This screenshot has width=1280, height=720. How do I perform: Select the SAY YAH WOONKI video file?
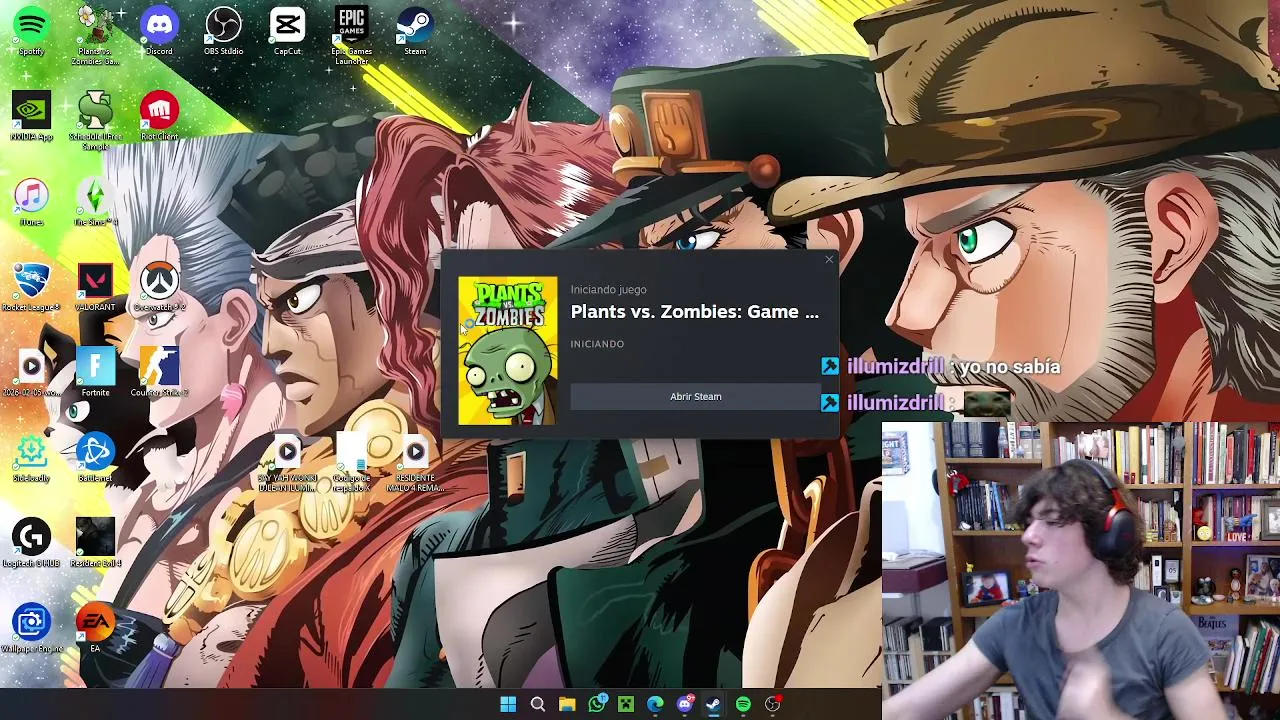coord(287,463)
